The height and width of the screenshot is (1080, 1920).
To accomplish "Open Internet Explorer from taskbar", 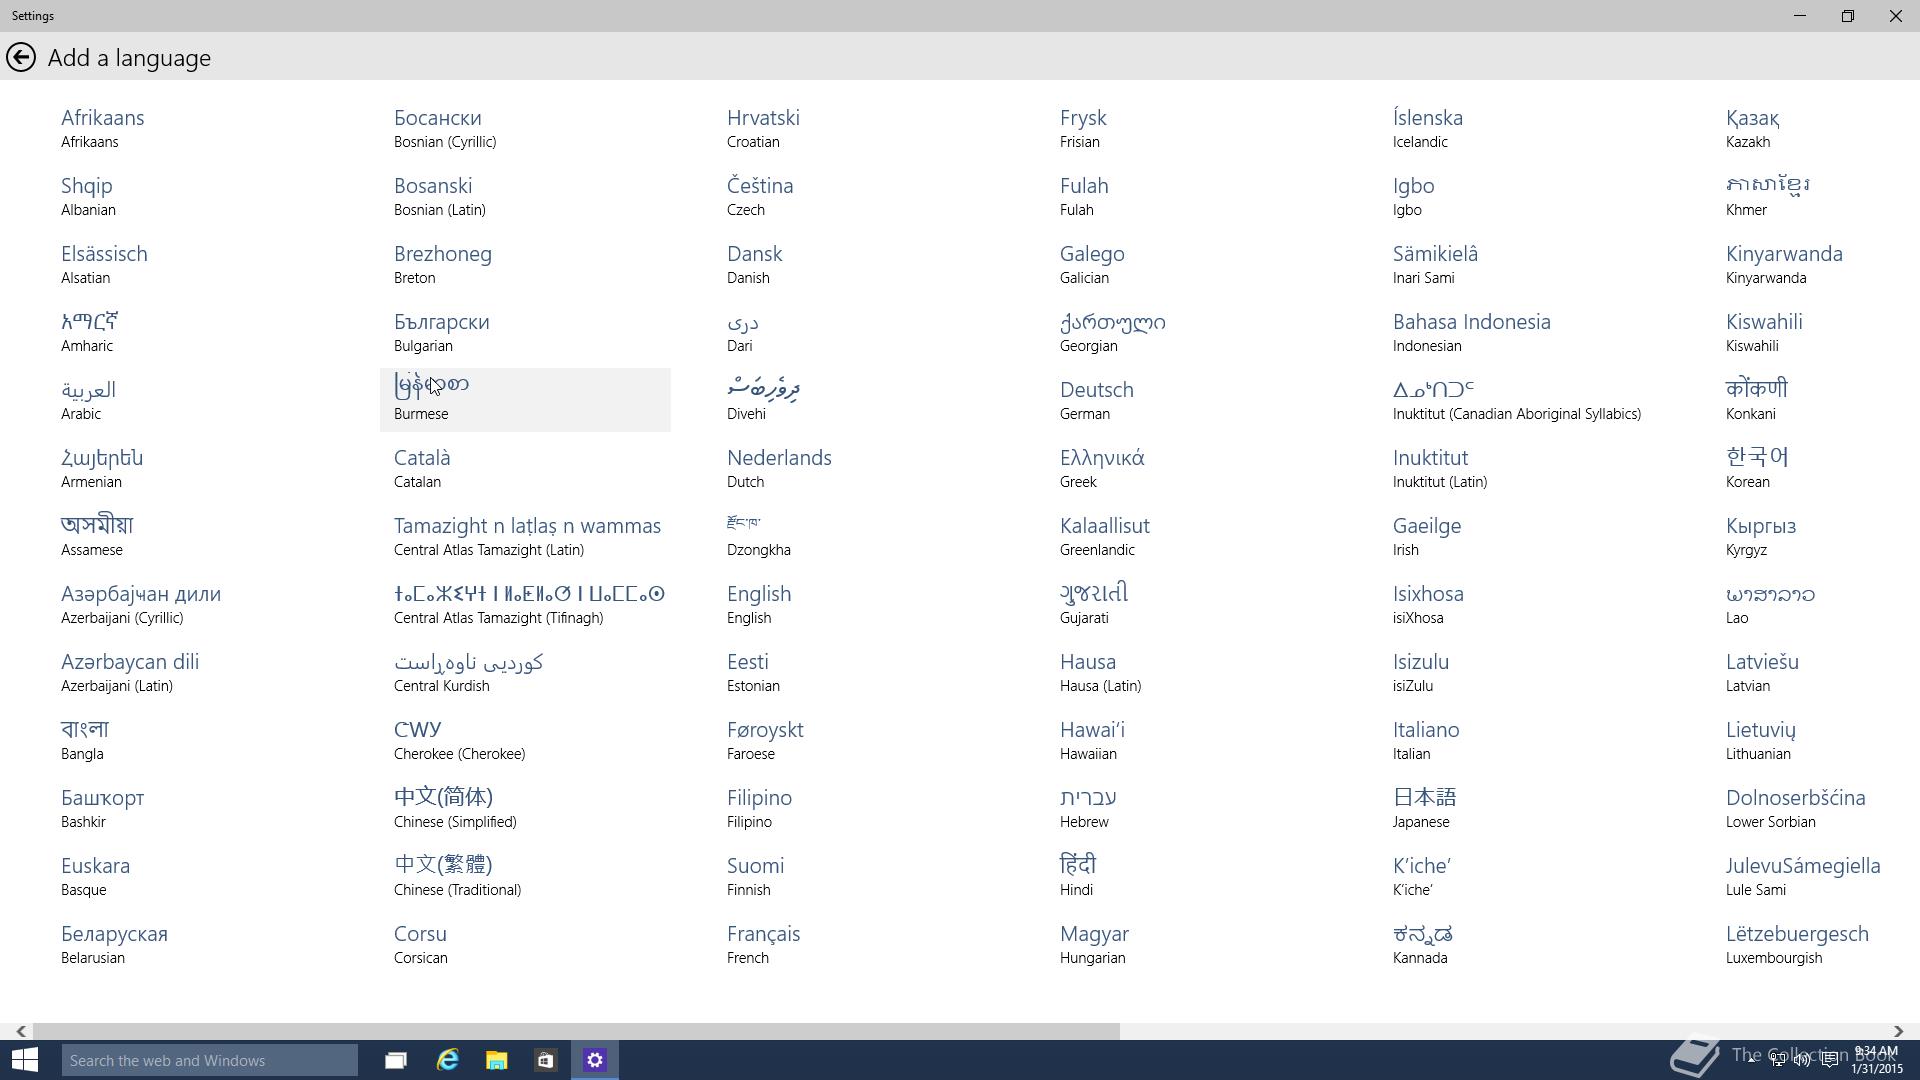I will 447,1060.
